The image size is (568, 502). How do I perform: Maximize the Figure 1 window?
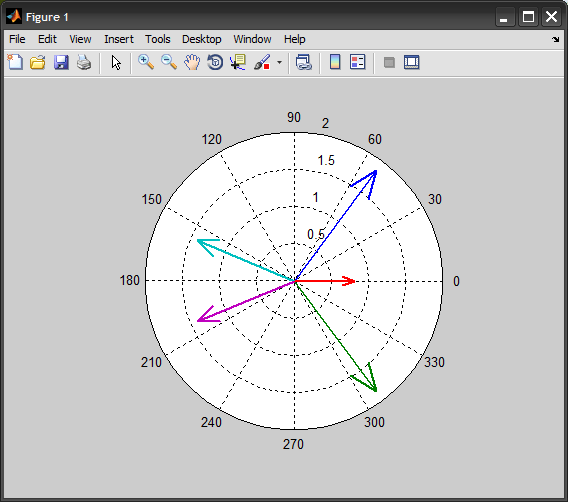[529, 17]
